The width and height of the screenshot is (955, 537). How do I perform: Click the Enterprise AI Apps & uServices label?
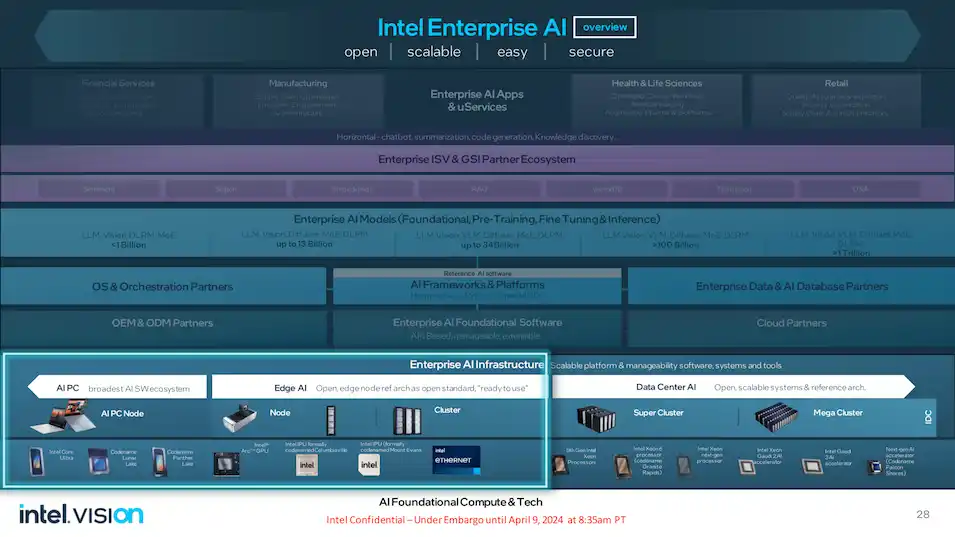(x=477, y=100)
